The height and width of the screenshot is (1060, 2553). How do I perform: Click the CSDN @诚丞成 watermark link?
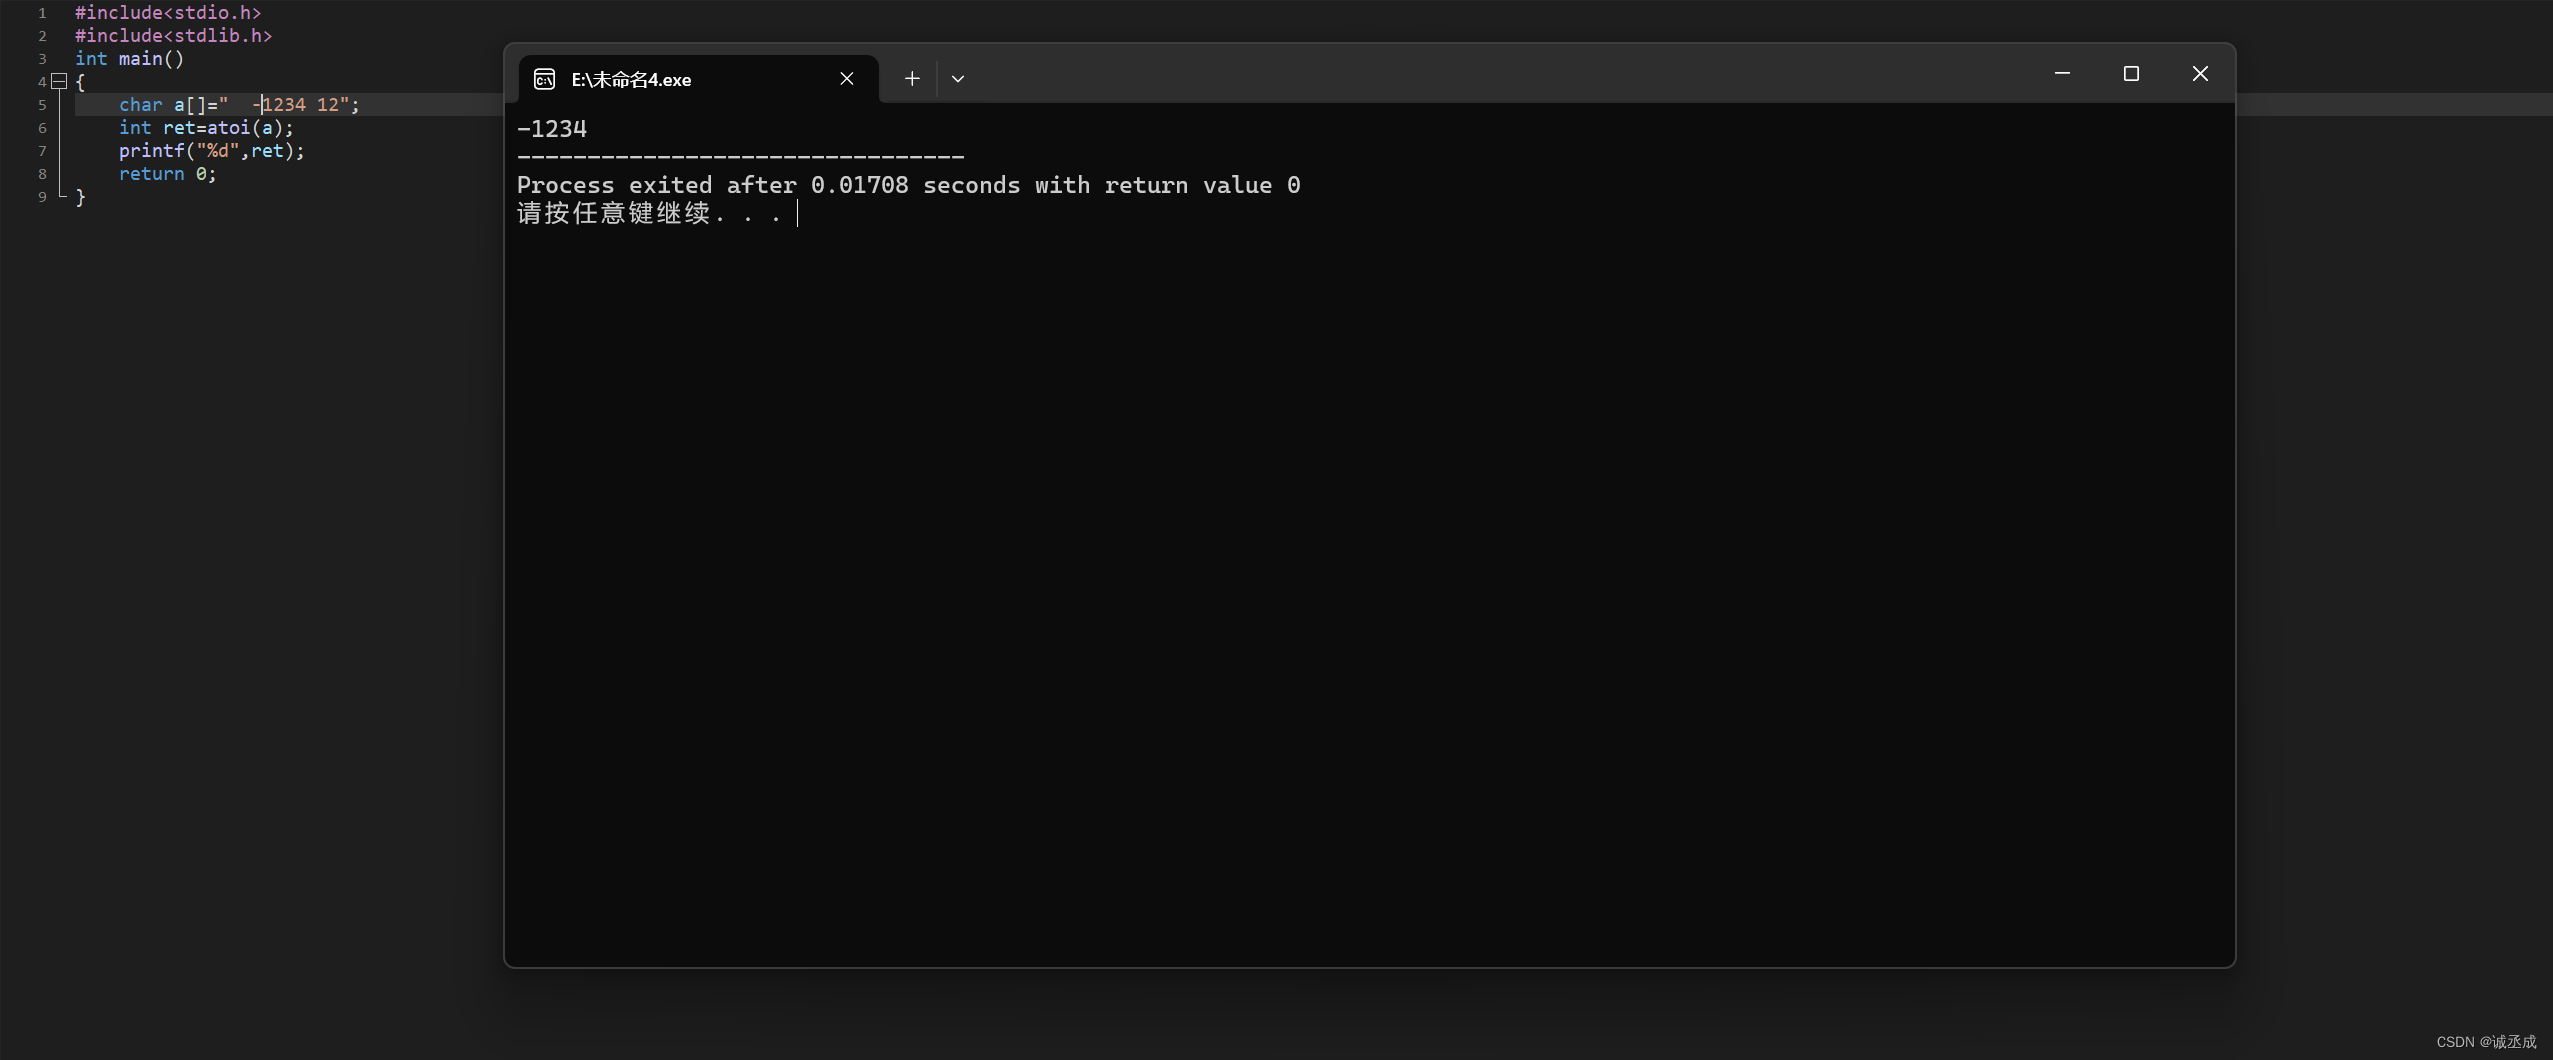point(2489,1041)
